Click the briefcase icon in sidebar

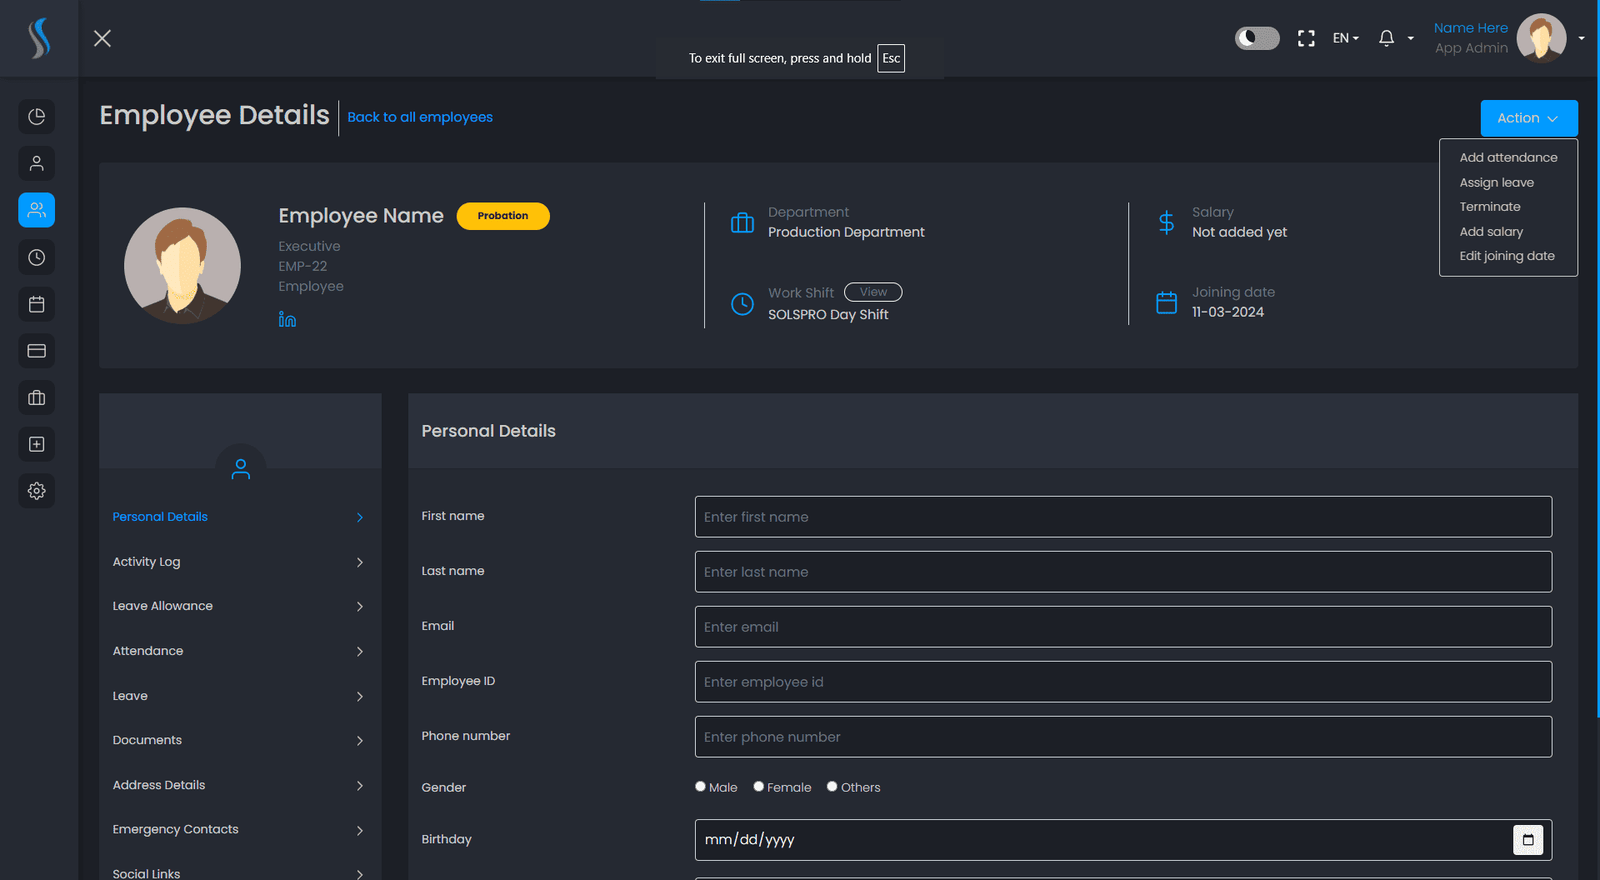(x=37, y=397)
